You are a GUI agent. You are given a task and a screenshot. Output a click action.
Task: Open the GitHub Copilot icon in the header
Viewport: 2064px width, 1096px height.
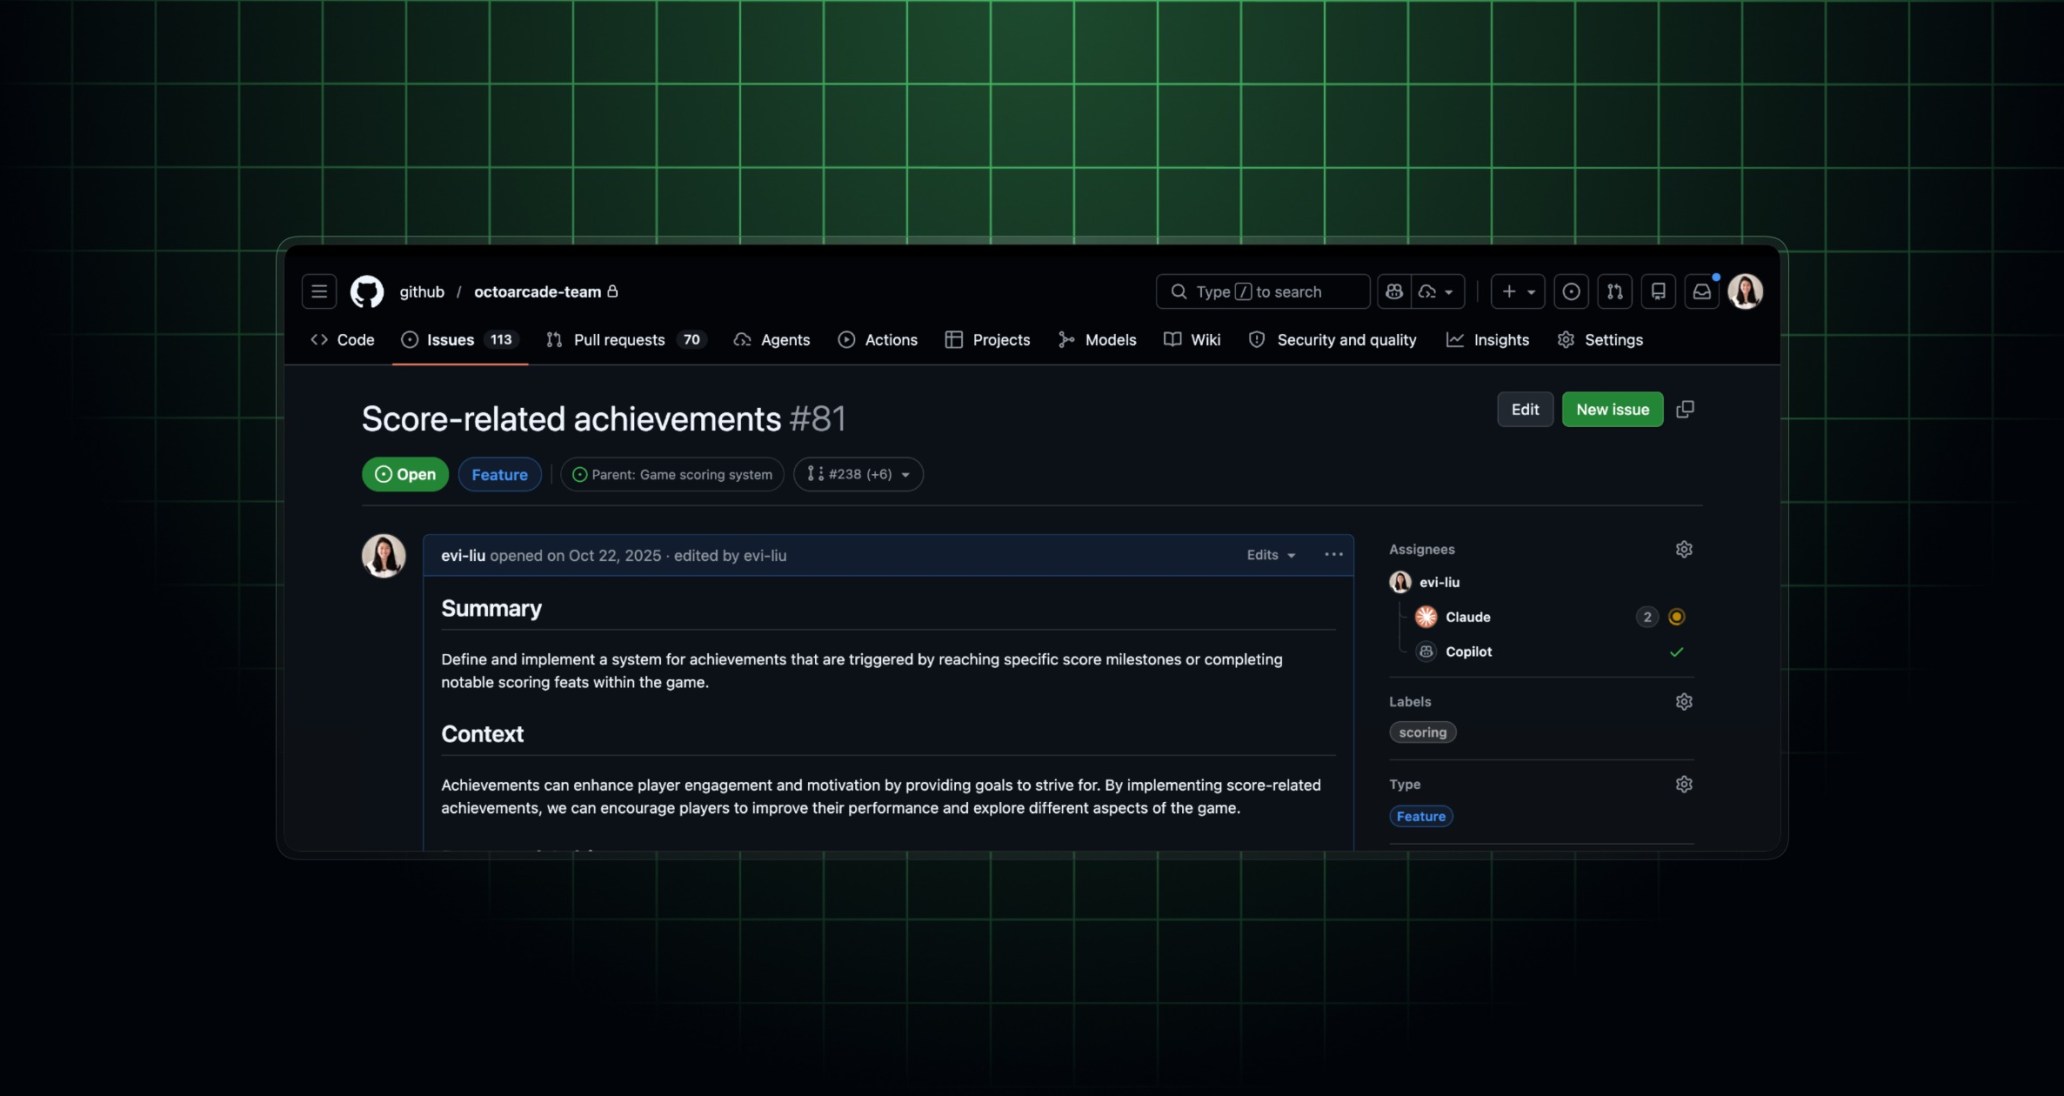click(1393, 291)
